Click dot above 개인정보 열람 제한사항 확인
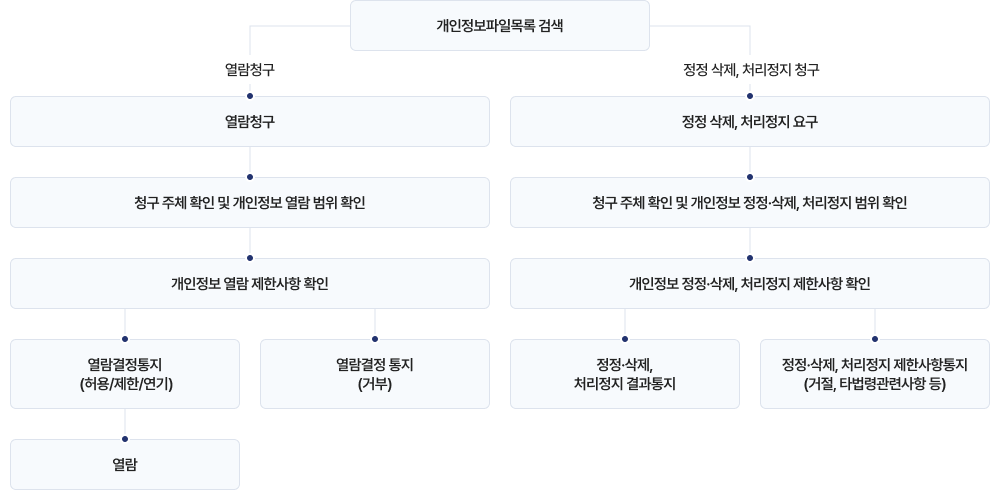This screenshot has height=490, width=1000. [x=250, y=258]
